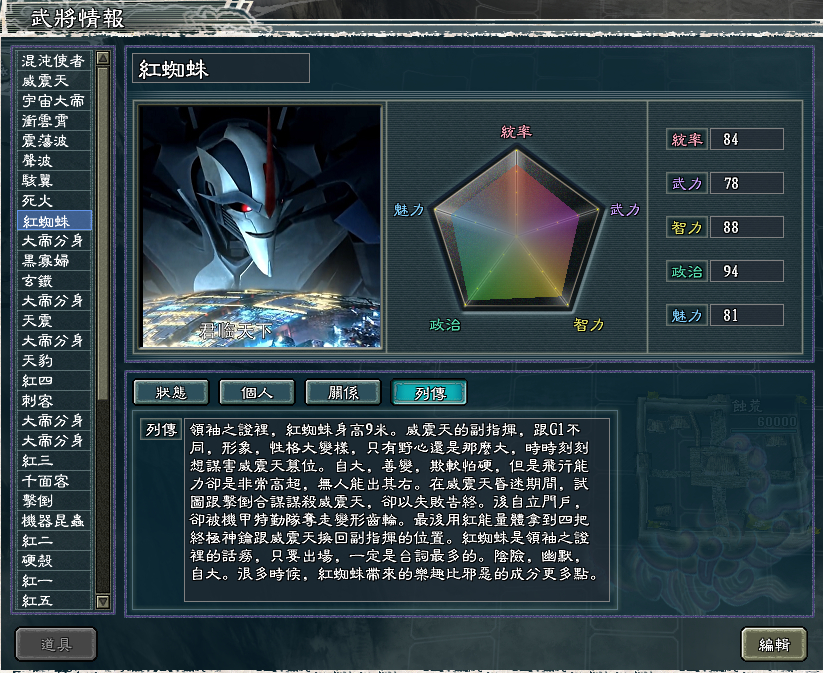Click the 道具 button
Screen dimensions: 823x673
point(56,644)
